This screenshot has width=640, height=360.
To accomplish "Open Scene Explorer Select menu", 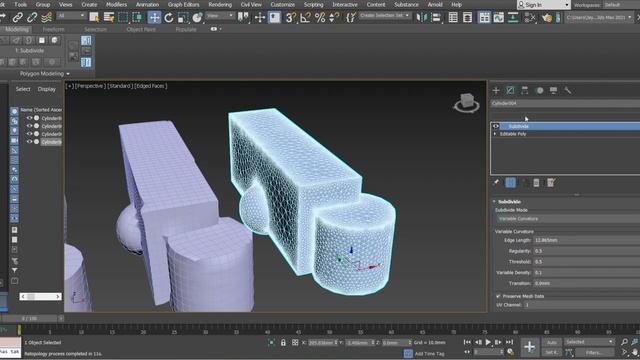I will pyautogui.click(x=23, y=89).
